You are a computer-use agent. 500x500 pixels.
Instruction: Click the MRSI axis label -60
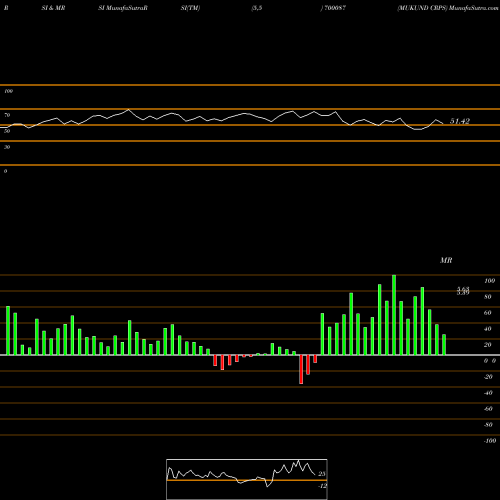(488, 409)
